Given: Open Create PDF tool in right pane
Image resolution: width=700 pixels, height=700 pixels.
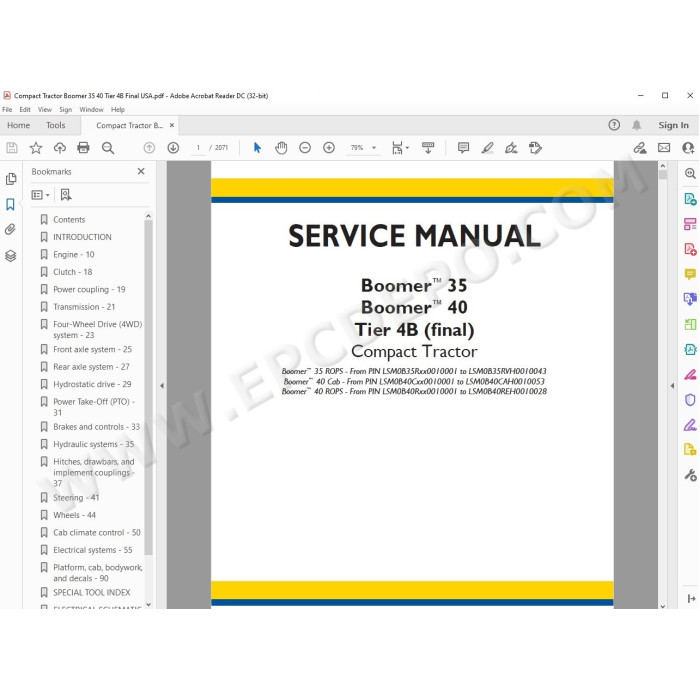Looking at the screenshot, I should click(690, 249).
